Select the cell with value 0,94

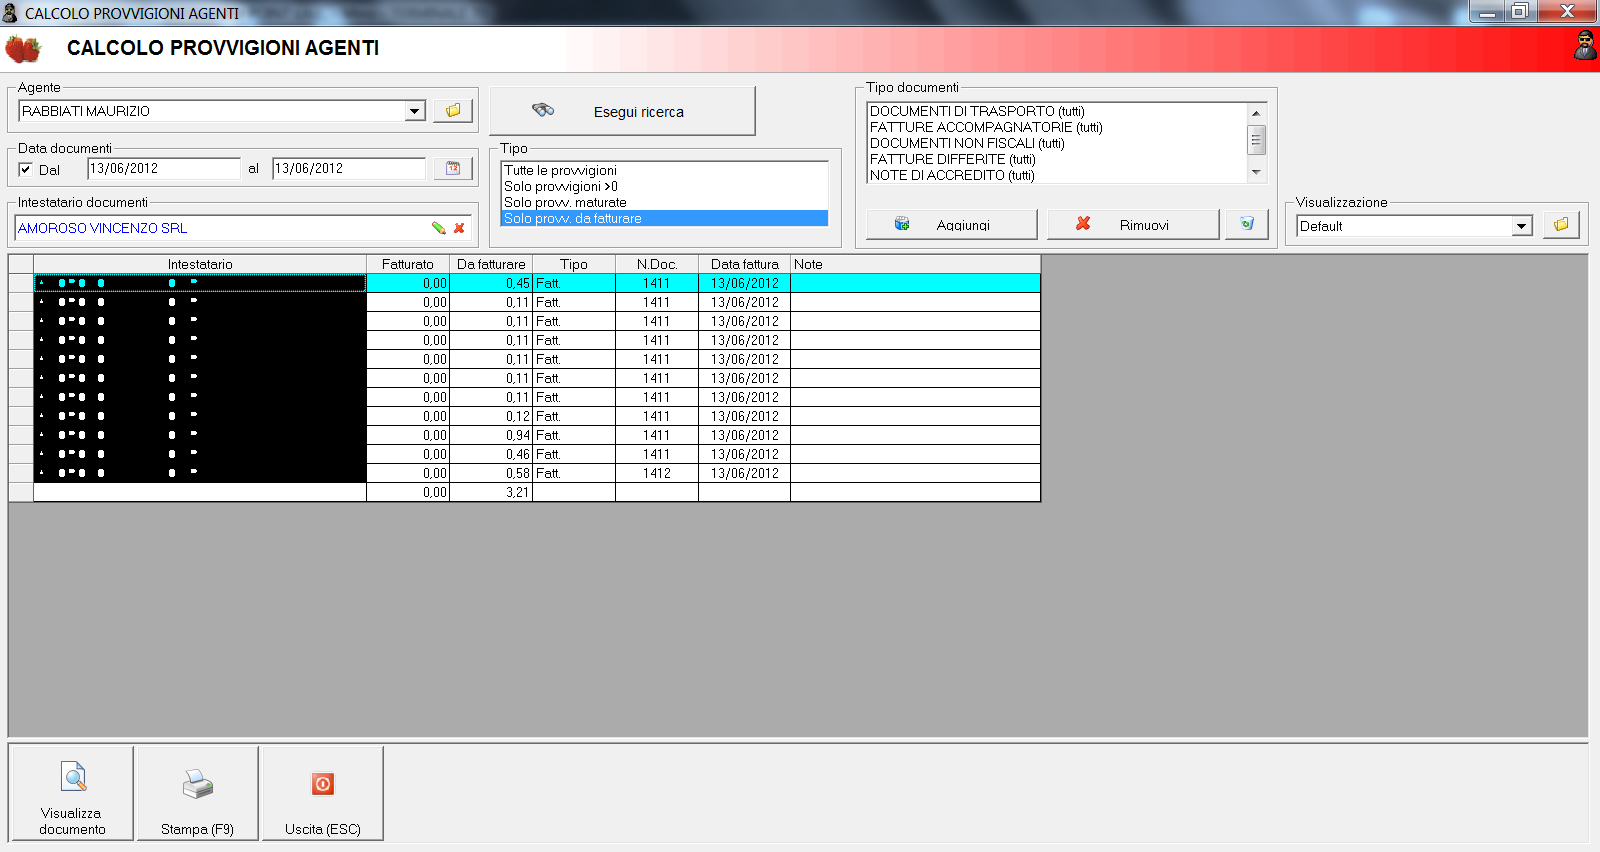(x=491, y=435)
